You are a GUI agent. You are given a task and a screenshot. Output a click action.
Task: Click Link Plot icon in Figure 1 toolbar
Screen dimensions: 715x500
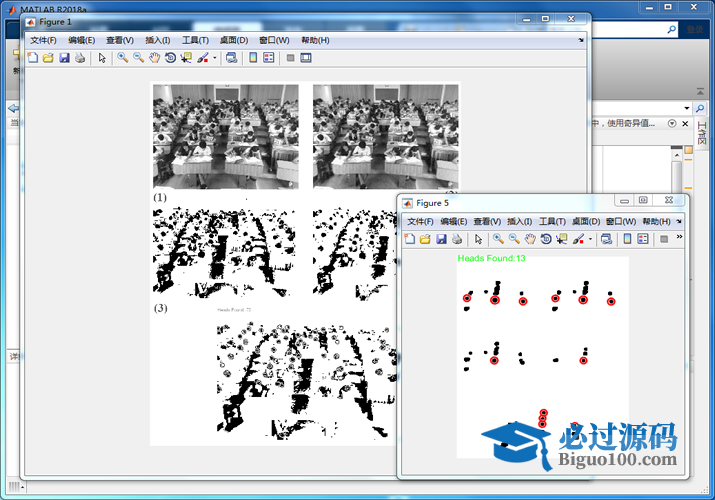tap(231, 58)
